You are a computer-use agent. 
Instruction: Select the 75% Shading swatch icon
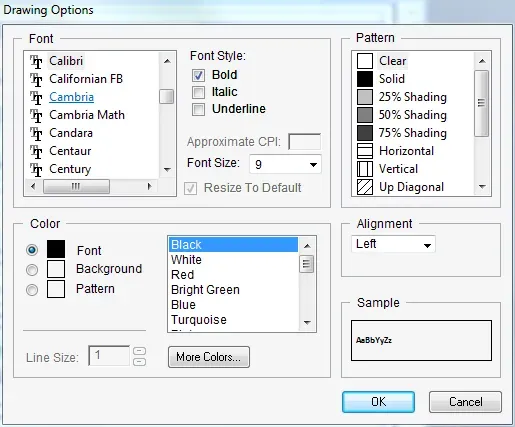pyautogui.click(x=365, y=133)
